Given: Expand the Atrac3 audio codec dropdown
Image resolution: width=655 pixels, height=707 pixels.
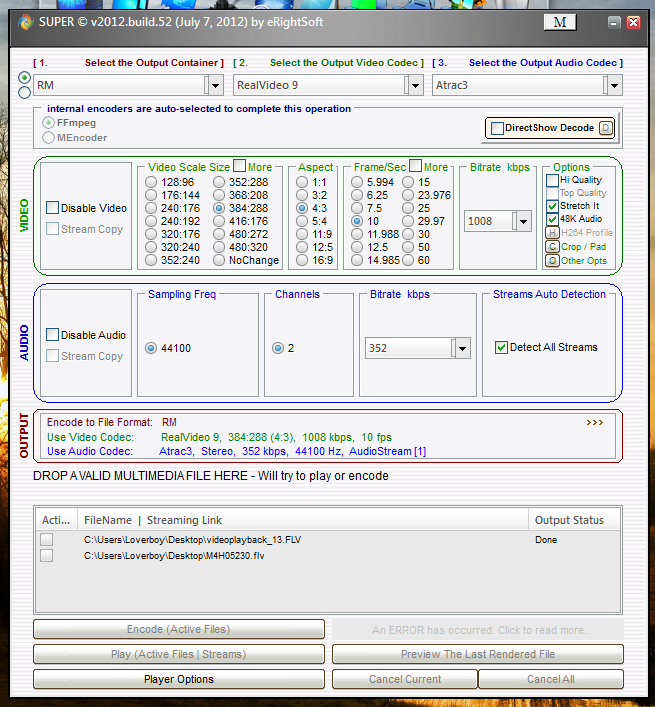Looking at the screenshot, I should (x=613, y=86).
